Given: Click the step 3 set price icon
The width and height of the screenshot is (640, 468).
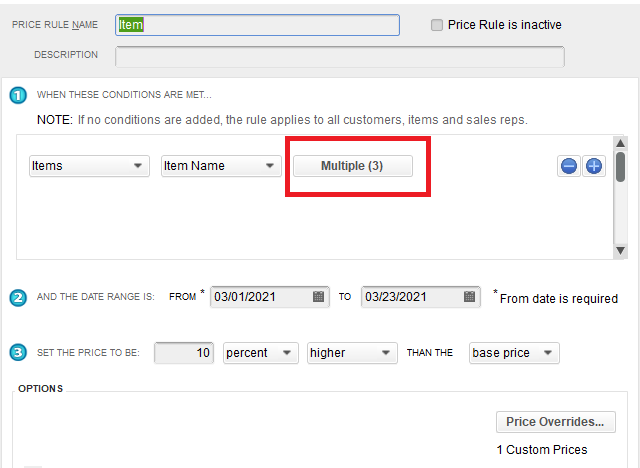Looking at the screenshot, I should [18, 352].
